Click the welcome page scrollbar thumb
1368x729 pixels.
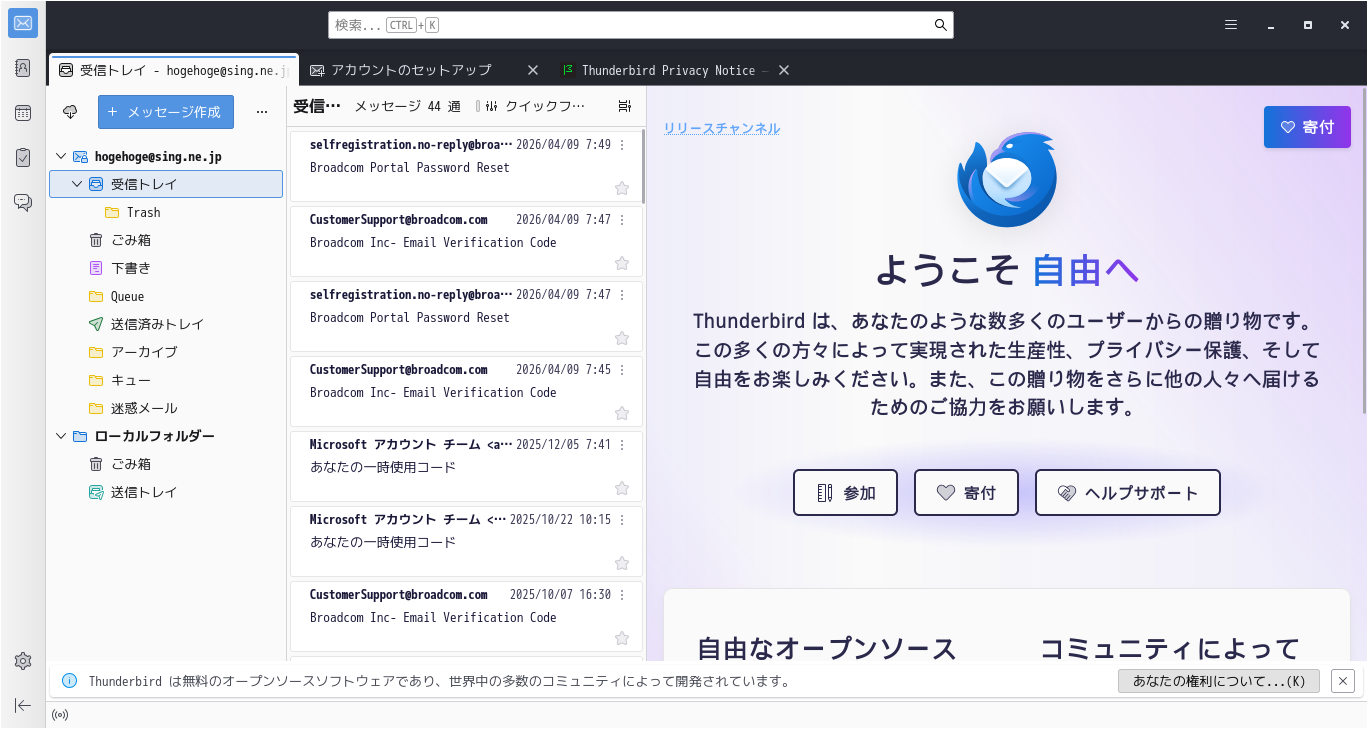point(1363,250)
